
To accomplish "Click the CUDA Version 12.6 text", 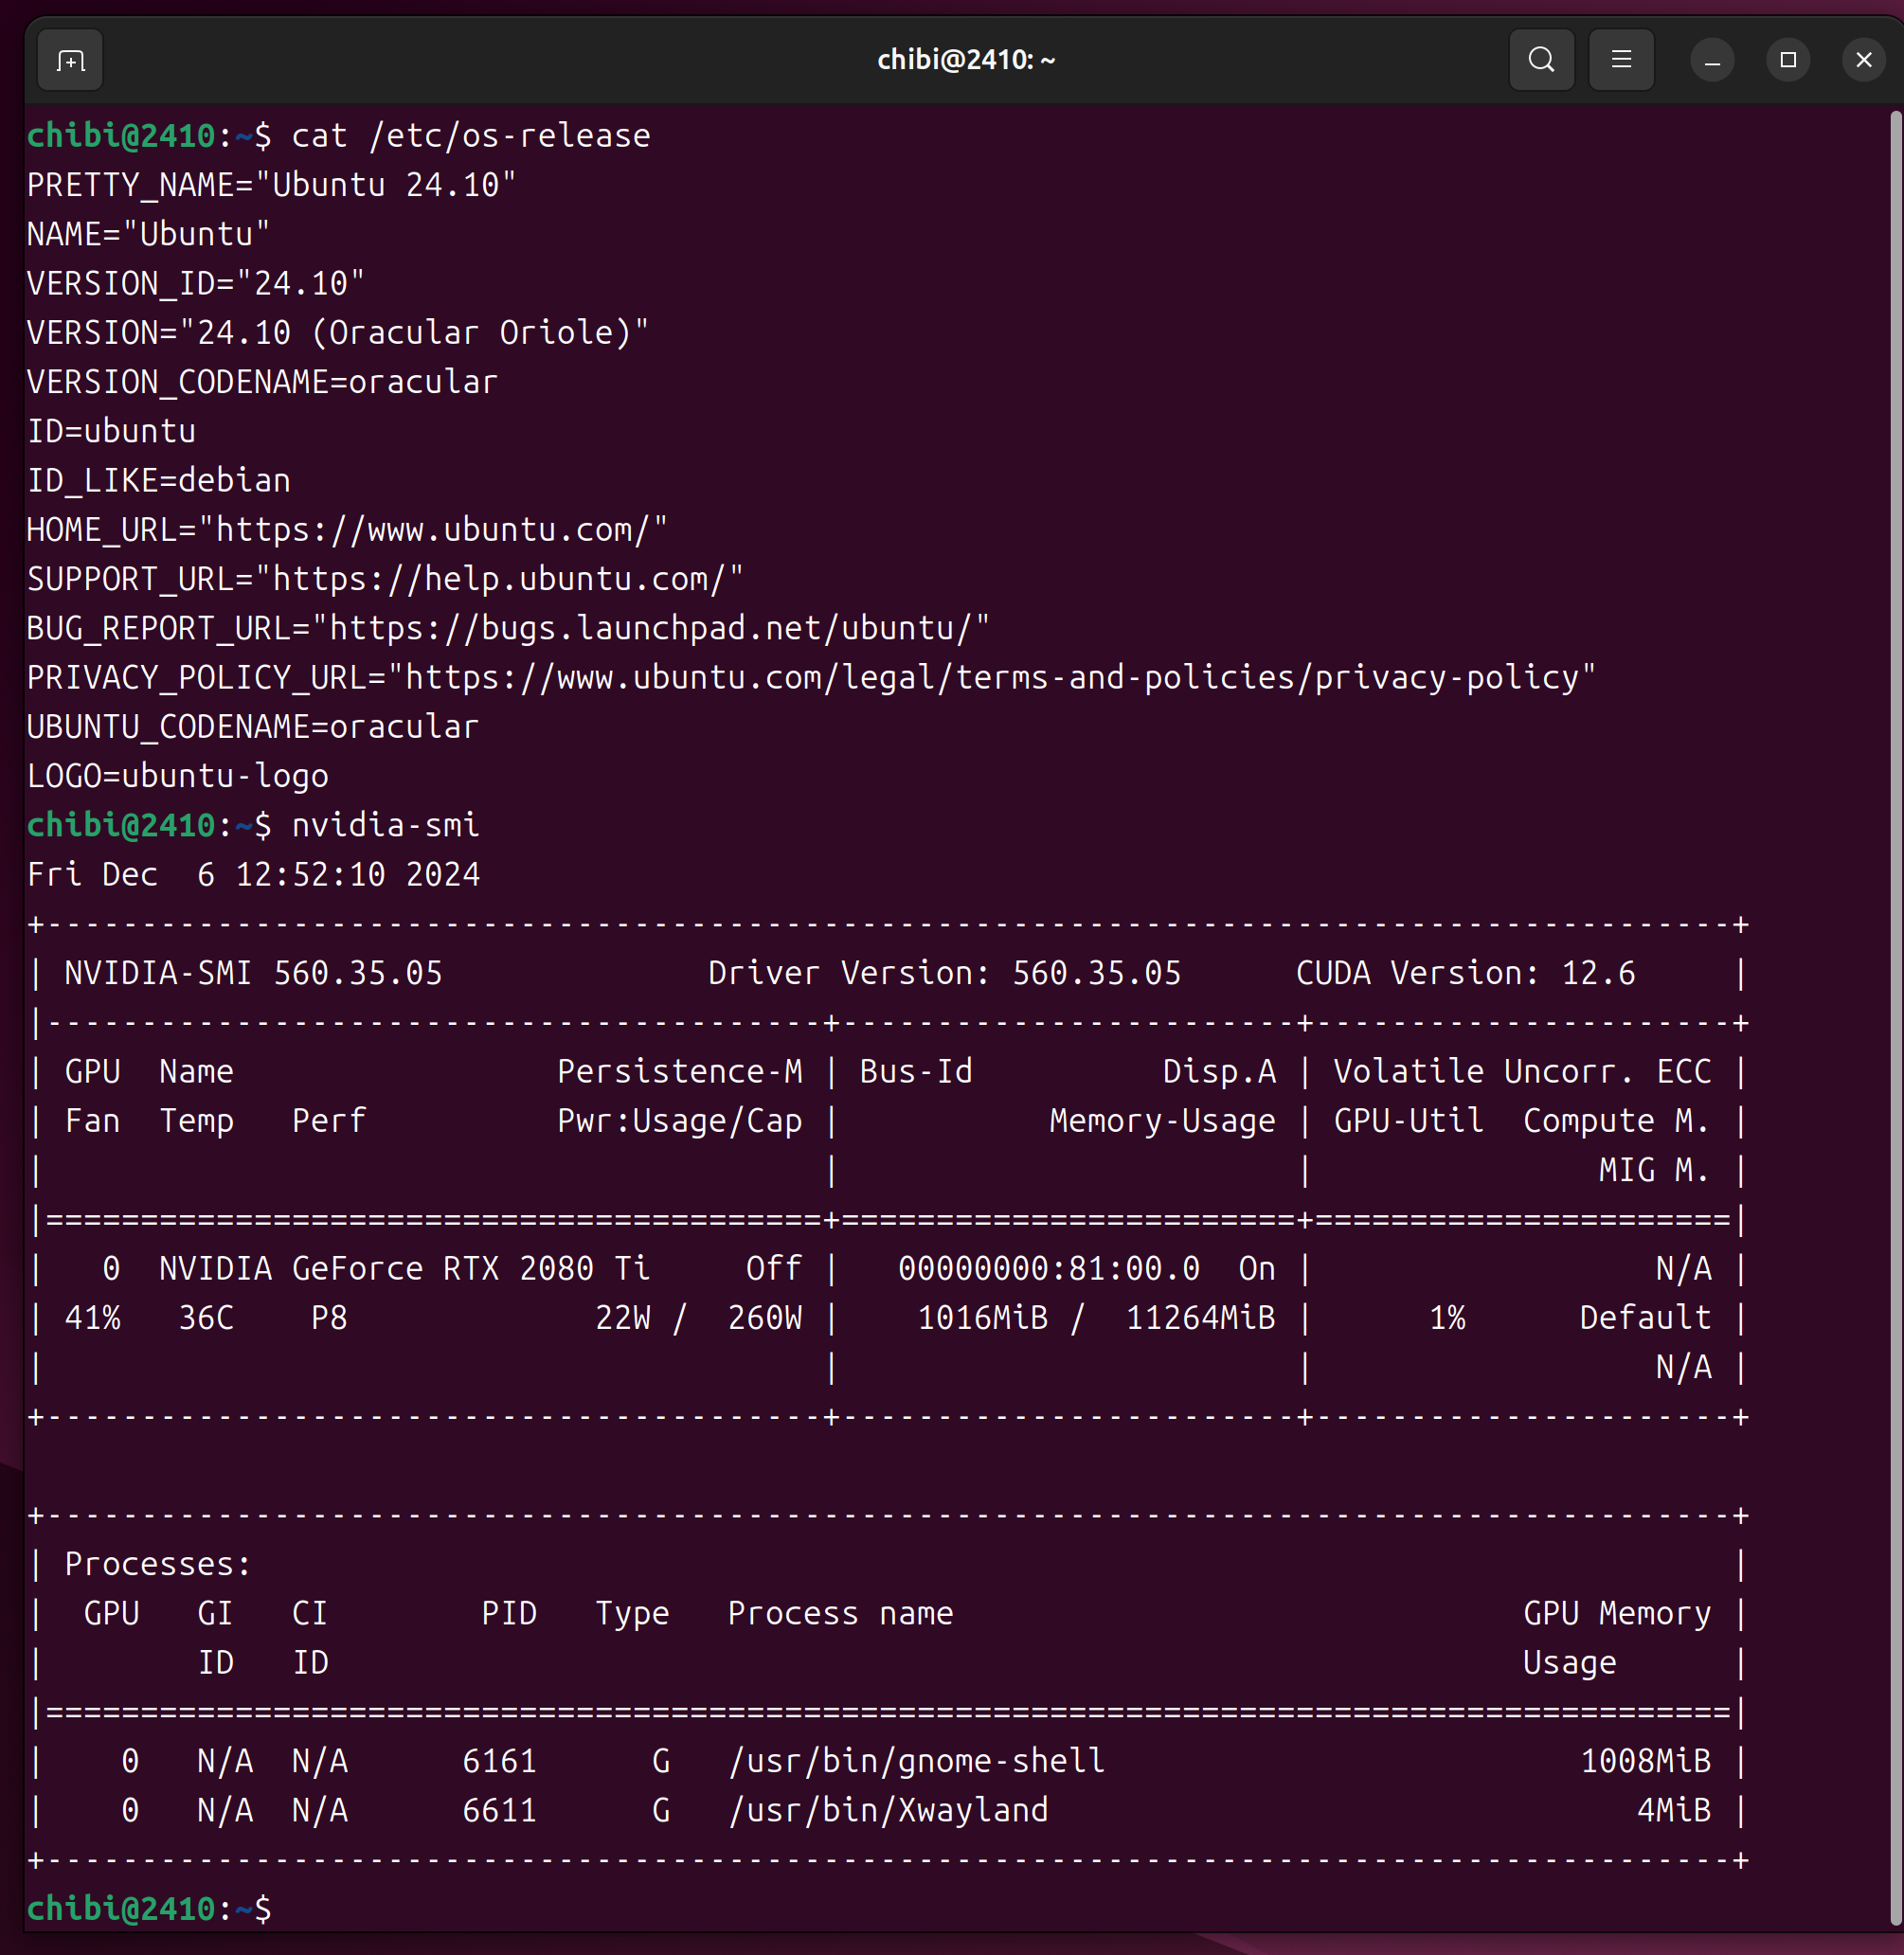I will pyautogui.click(x=1465, y=973).
